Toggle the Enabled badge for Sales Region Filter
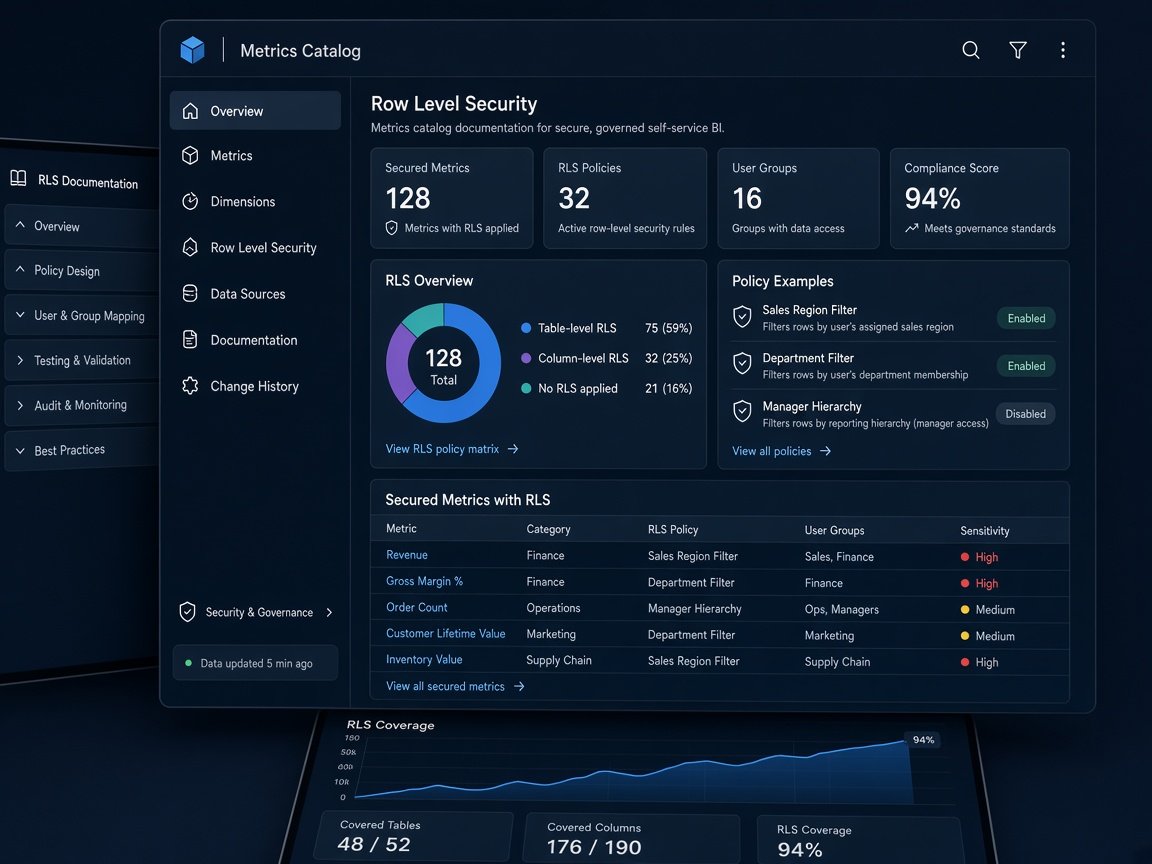Image resolution: width=1152 pixels, height=864 pixels. pos(1026,318)
